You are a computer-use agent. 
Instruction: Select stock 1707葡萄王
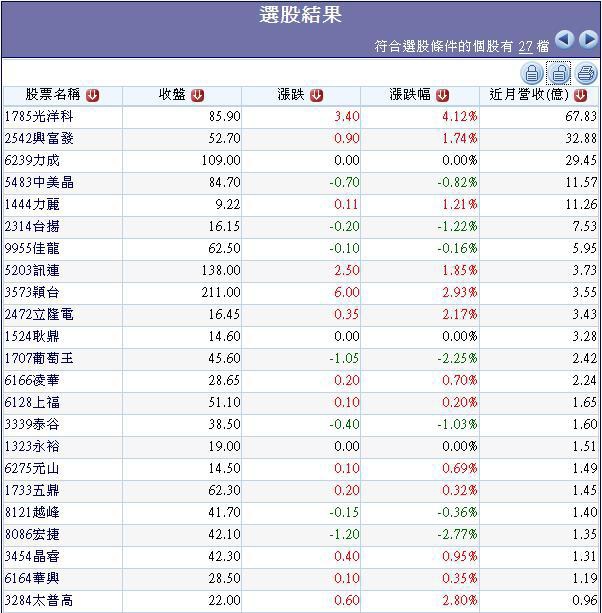pyautogui.click(x=39, y=358)
